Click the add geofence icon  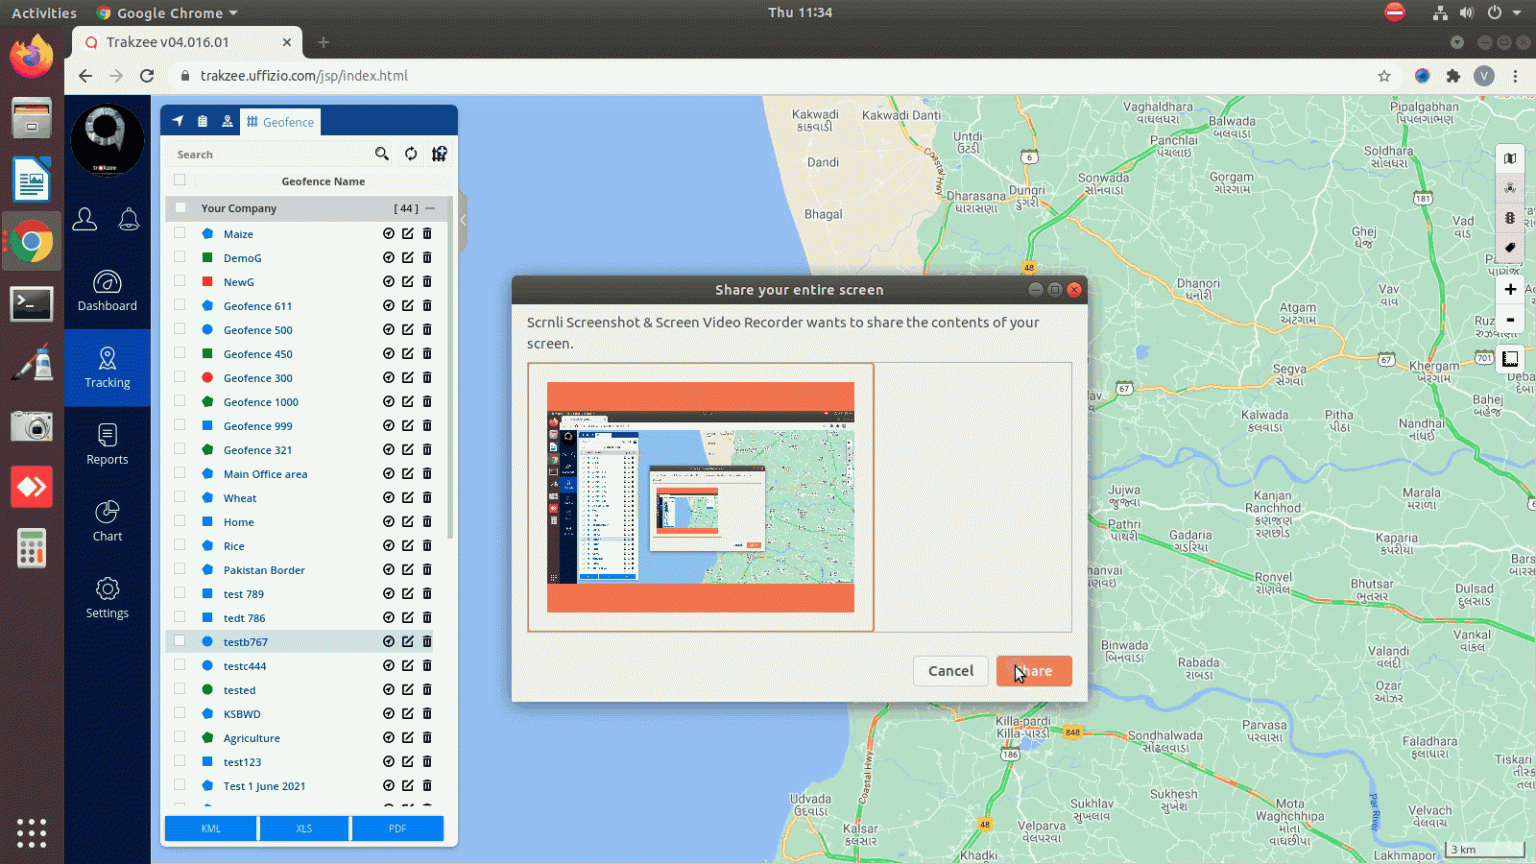click(x=439, y=154)
